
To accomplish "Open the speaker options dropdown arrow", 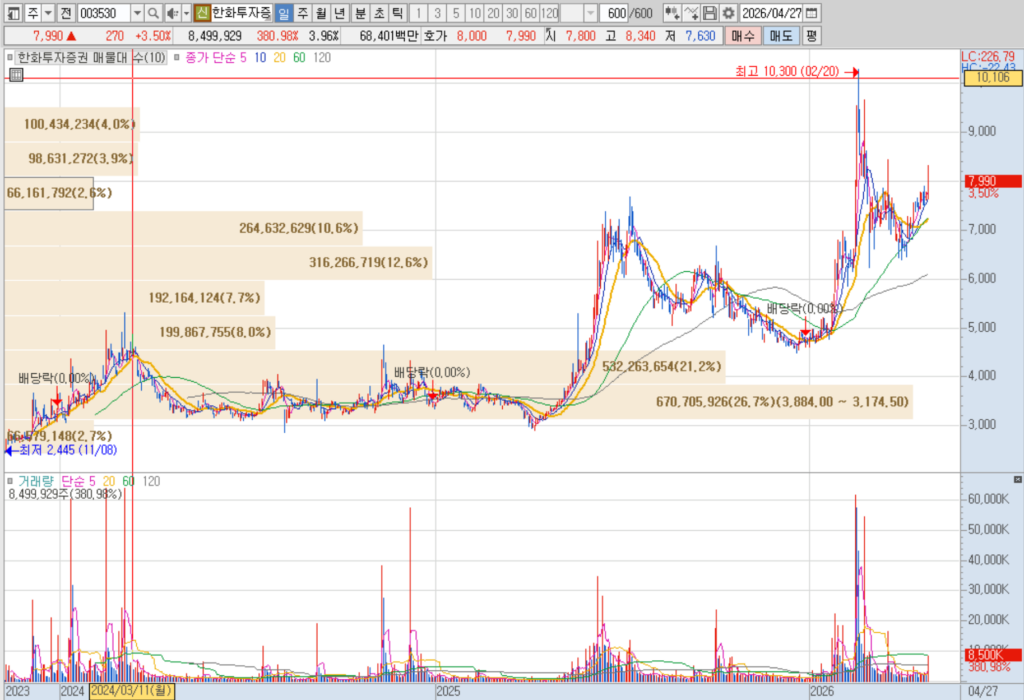I will click(186, 13).
